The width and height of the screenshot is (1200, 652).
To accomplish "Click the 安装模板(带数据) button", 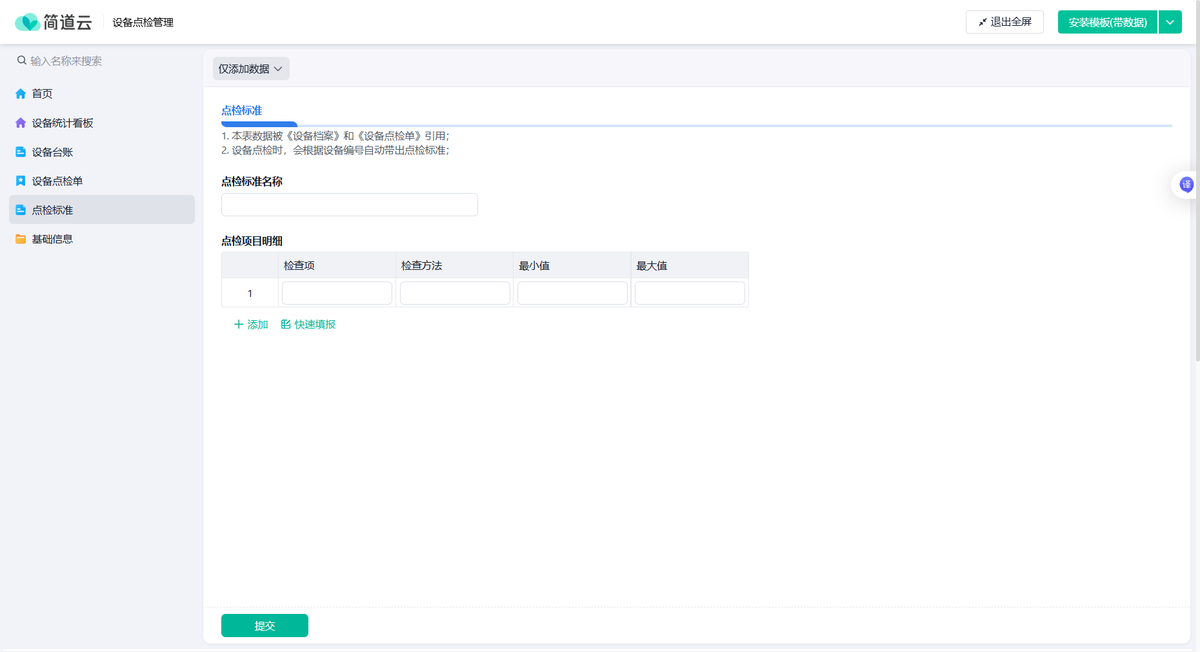I will click(x=1107, y=22).
